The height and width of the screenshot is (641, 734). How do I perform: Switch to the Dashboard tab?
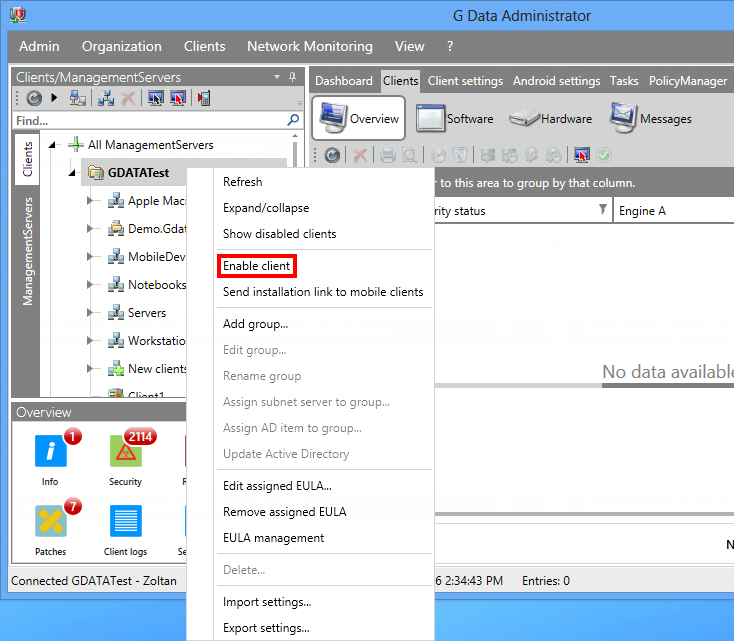pos(344,81)
